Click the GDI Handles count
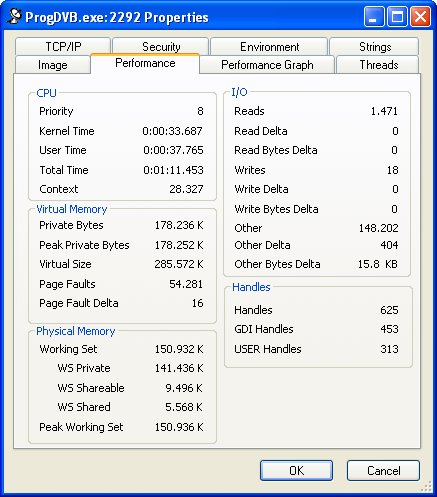Screen dimensions: 437x497 [389, 329]
